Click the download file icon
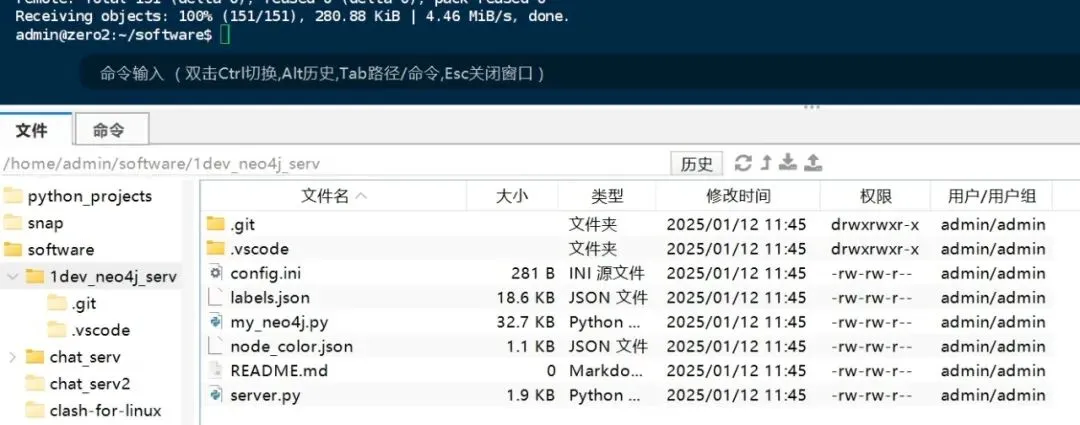1080x425 pixels. [x=788, y=163]
